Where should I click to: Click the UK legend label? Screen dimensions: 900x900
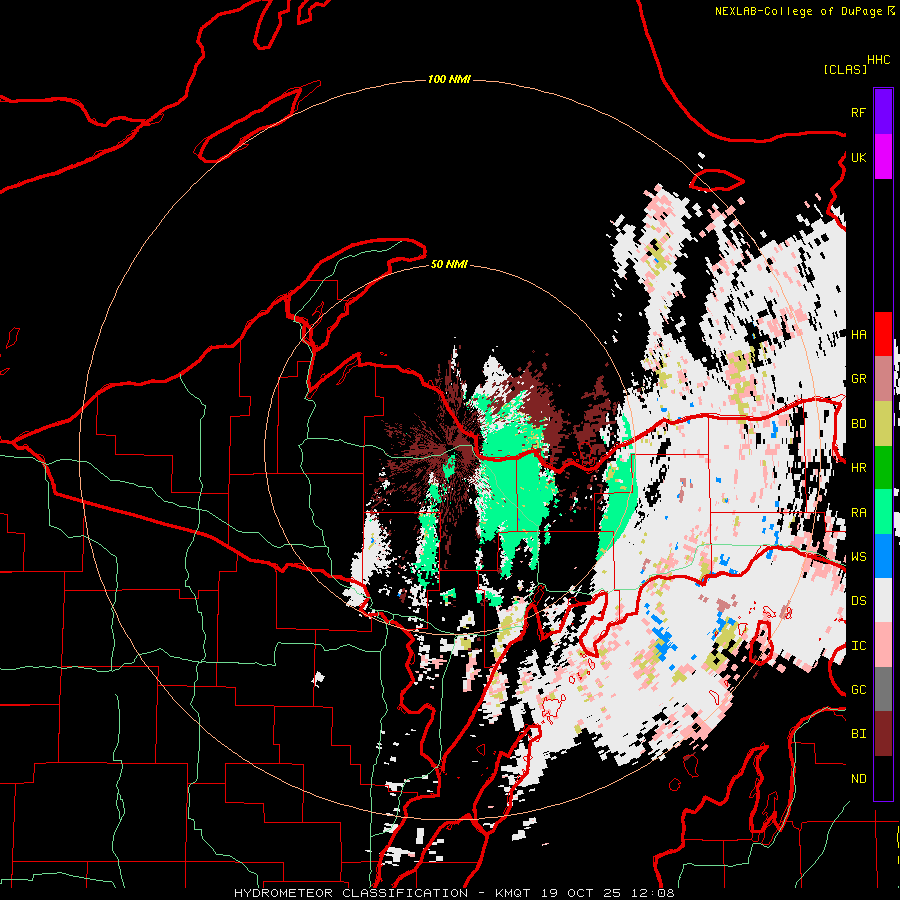click(858, 158)
